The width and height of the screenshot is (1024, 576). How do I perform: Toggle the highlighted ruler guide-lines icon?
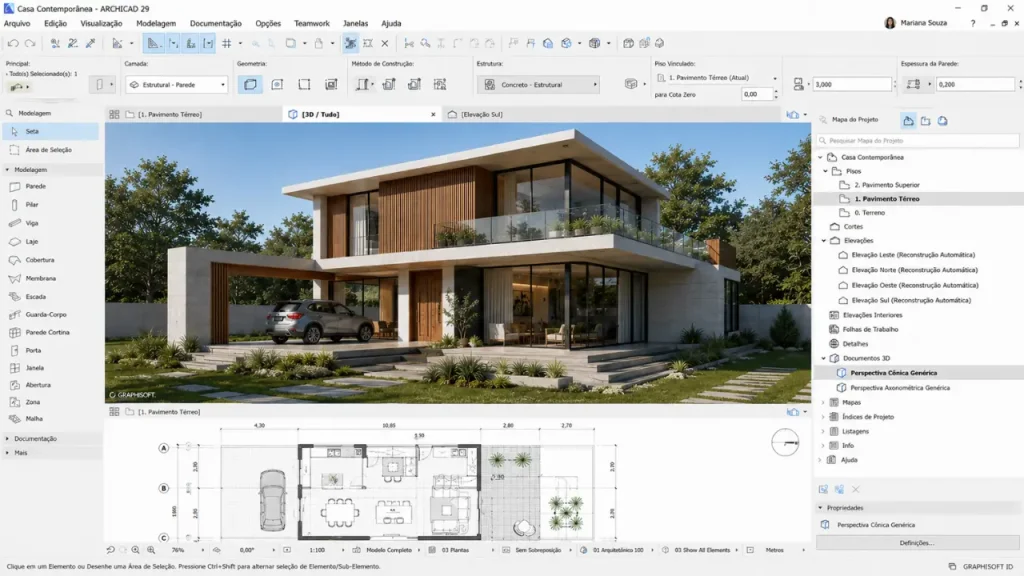click(153, 43)
